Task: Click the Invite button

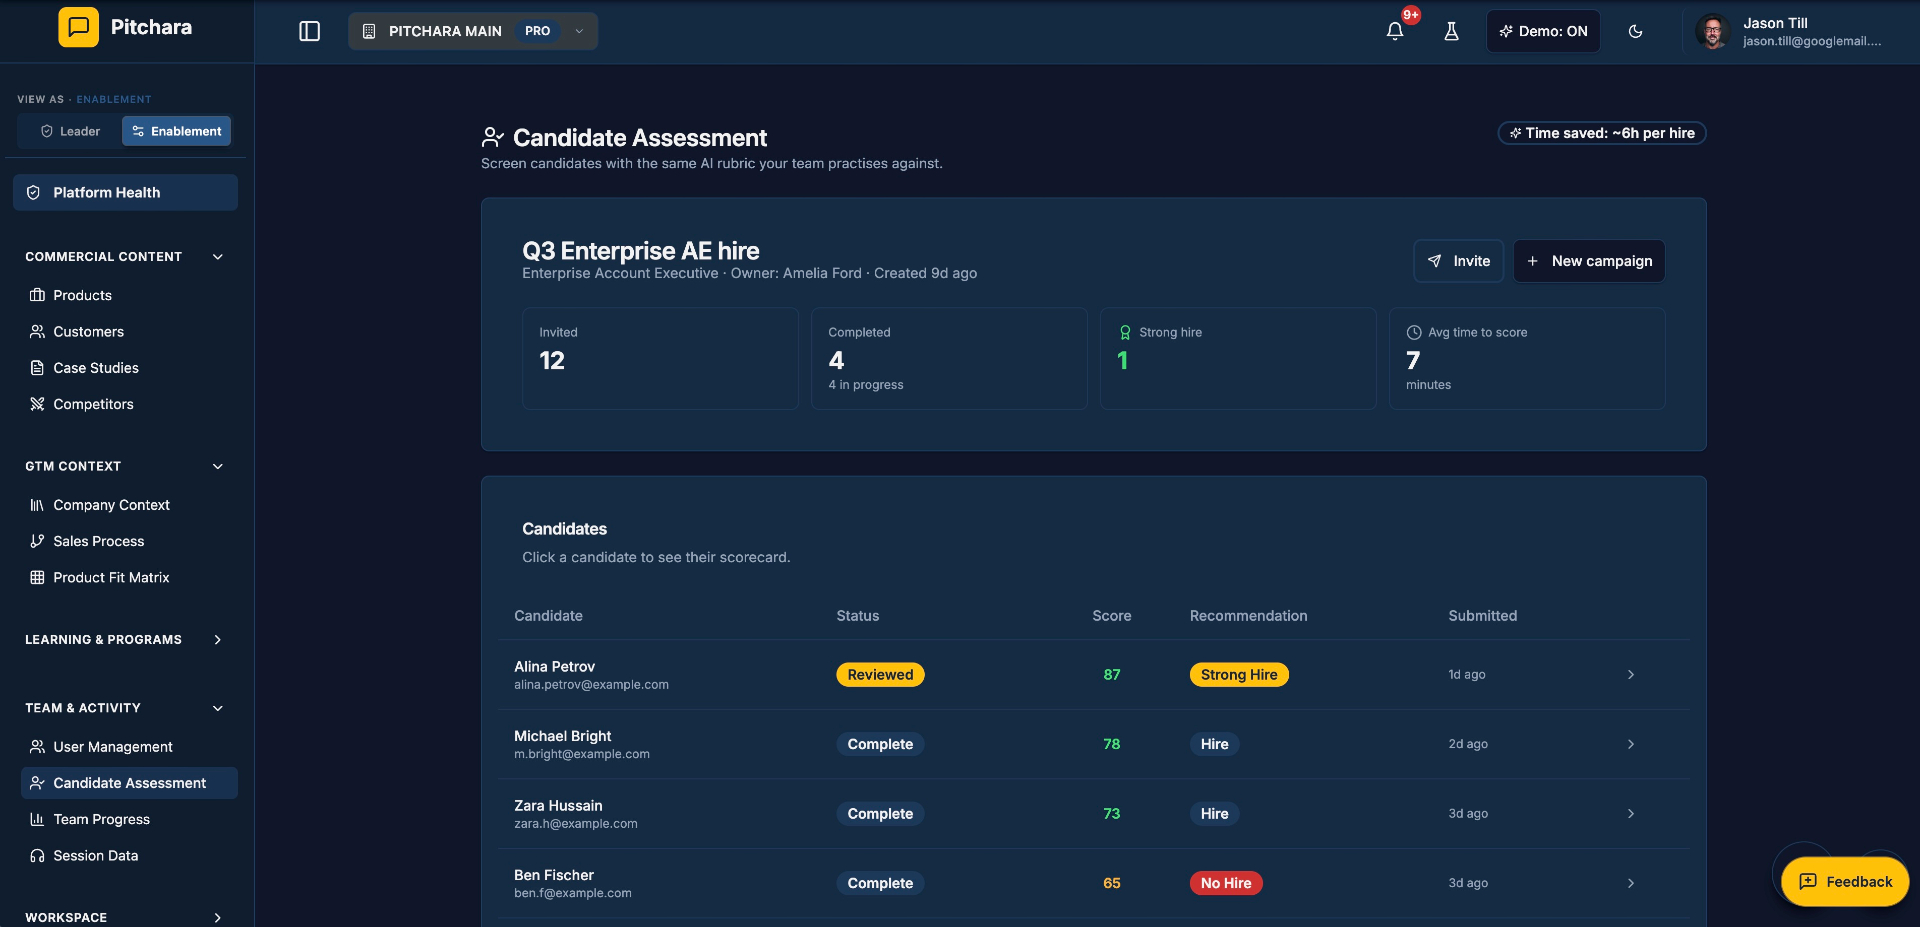Action: 1458,261
